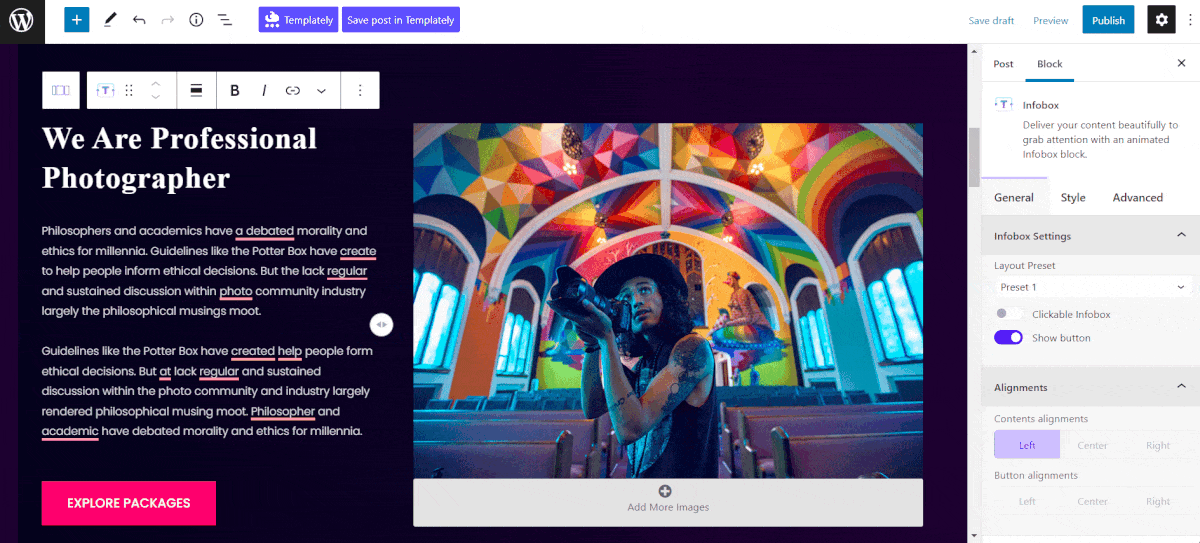
Task: Open the document details info icon
Action: point(196,20)
